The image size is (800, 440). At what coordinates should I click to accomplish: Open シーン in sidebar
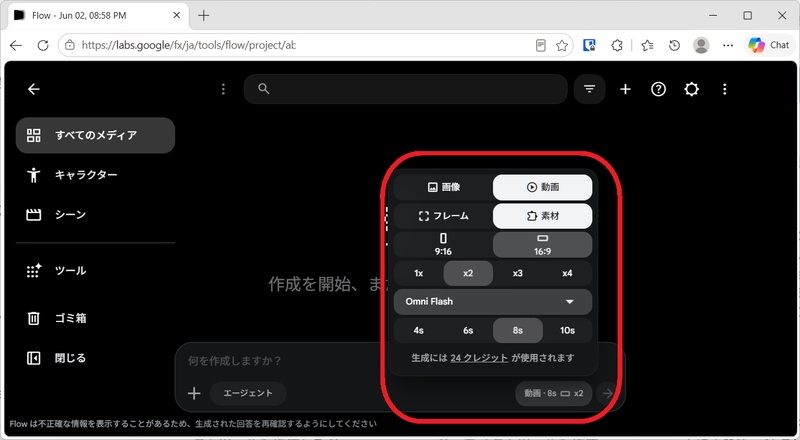(95, 215)
